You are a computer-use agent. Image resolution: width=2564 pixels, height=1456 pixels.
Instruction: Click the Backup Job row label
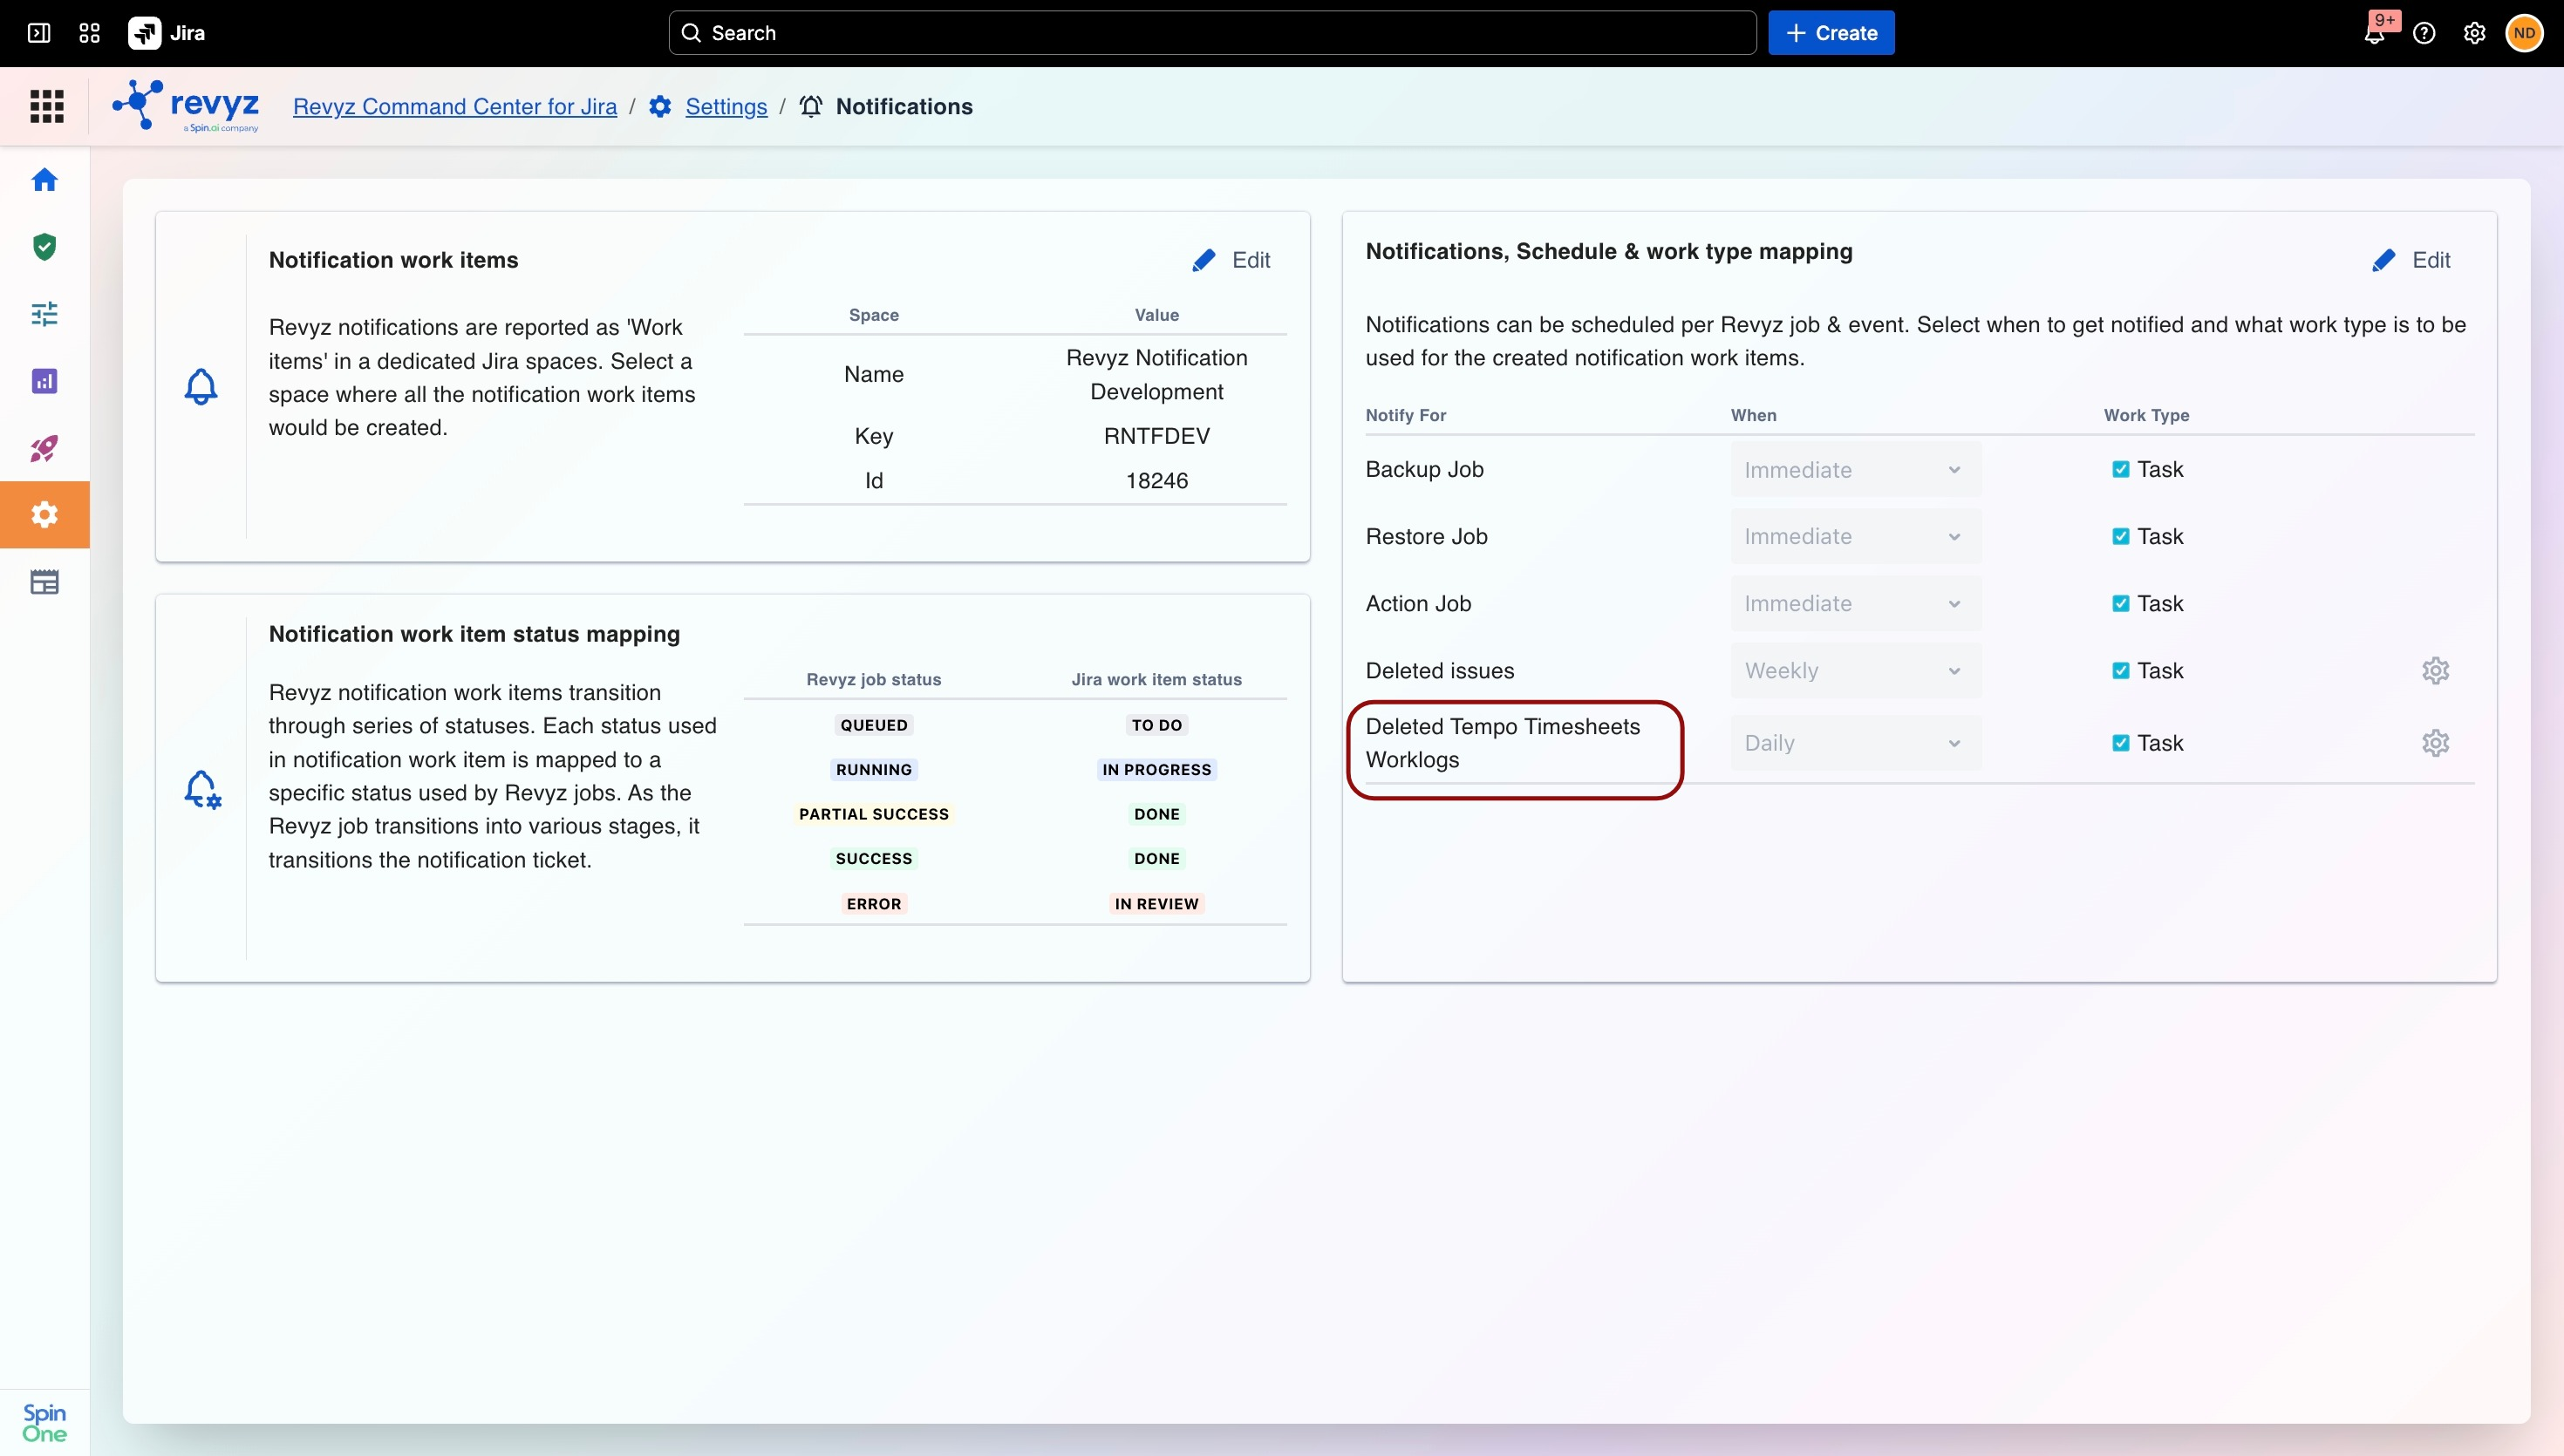tap(1425, 469)
